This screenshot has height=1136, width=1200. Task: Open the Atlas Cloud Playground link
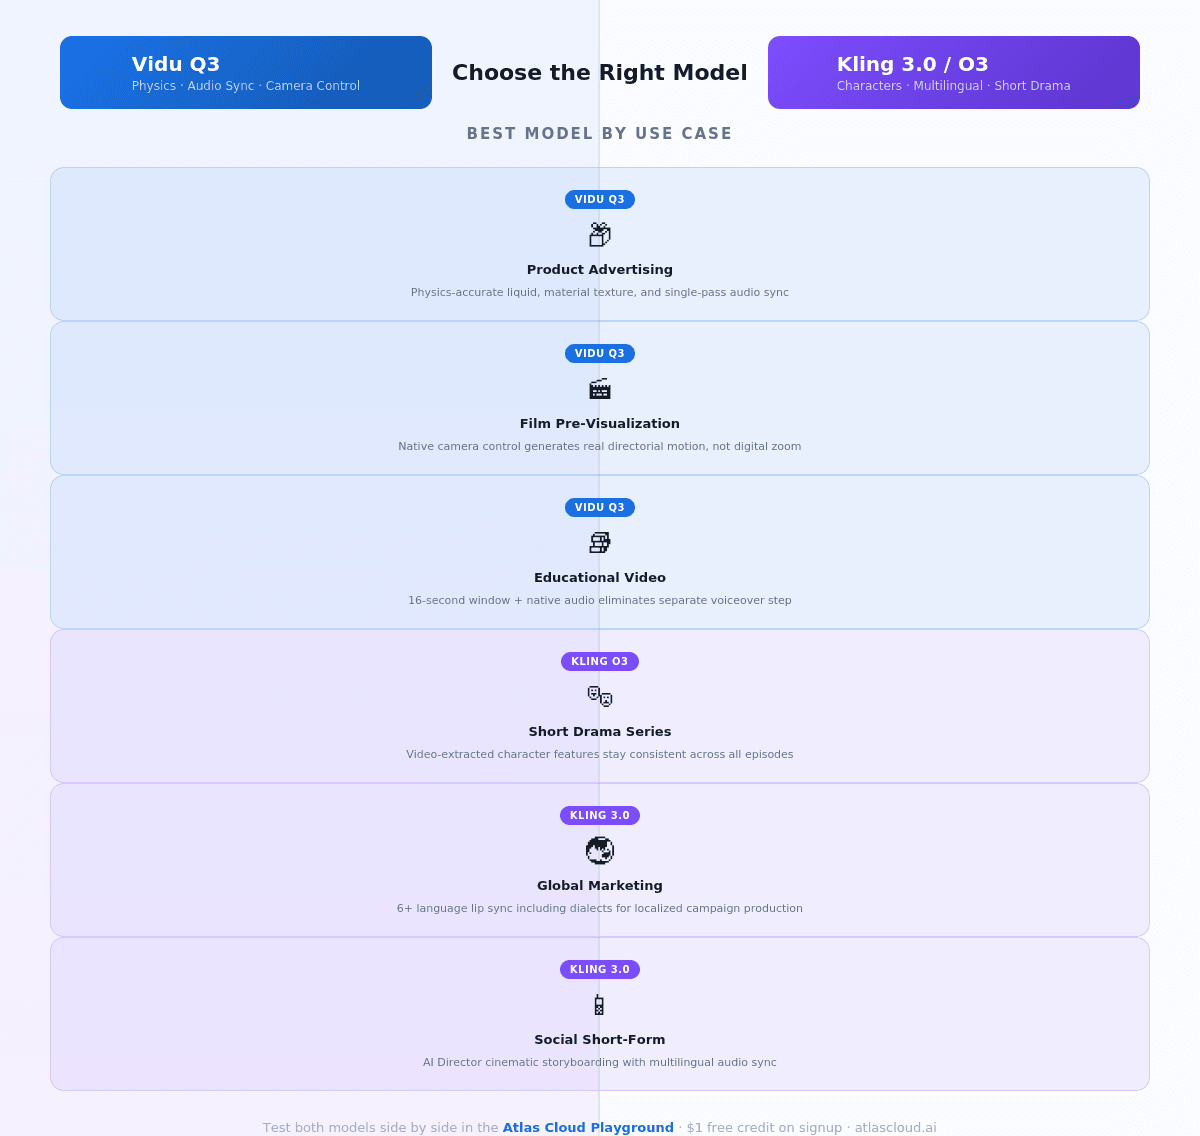pos(588,1127)
